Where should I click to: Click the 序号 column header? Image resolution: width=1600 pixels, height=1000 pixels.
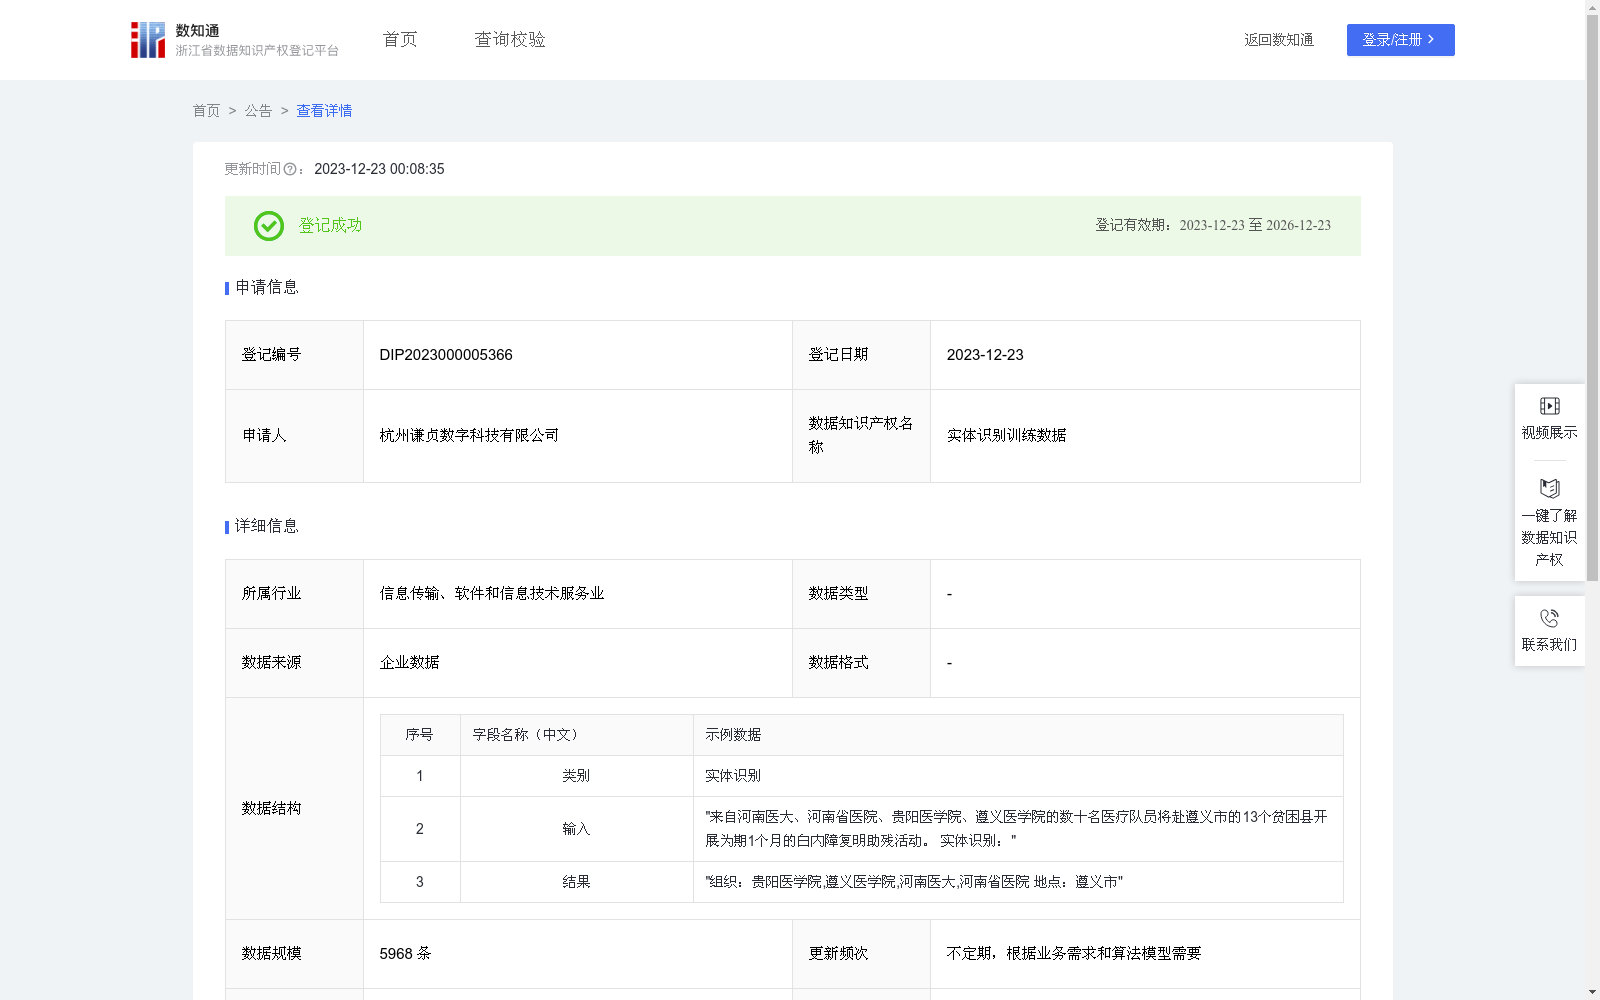tap(419, 735)
